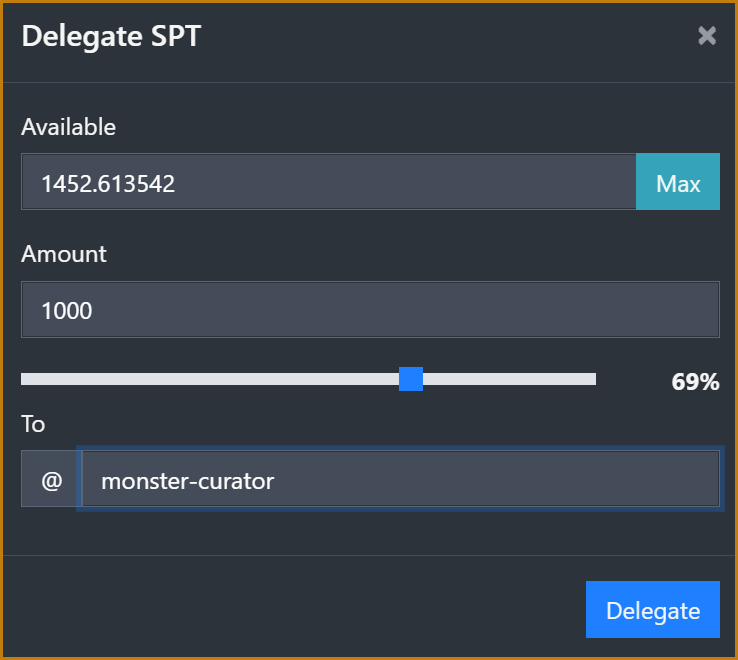Click the empty header area beside the title
This screenshot has width=738, height=660.
(450, 36)
